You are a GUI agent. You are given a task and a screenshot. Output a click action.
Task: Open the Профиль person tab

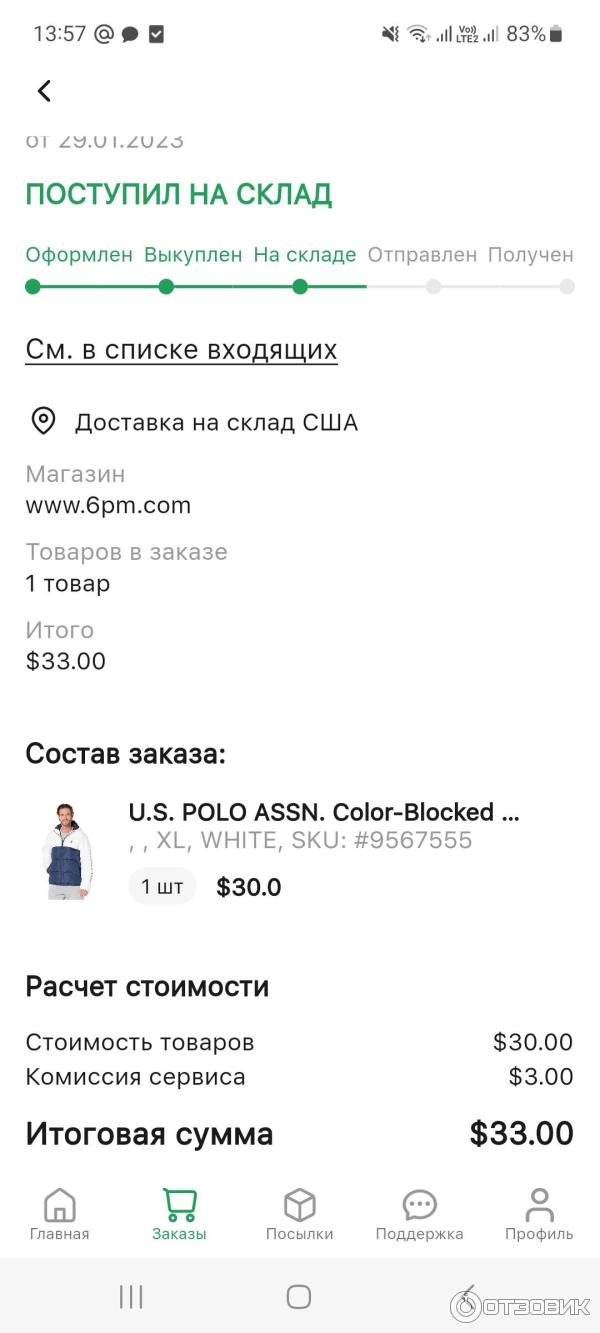coord(539,1214)
